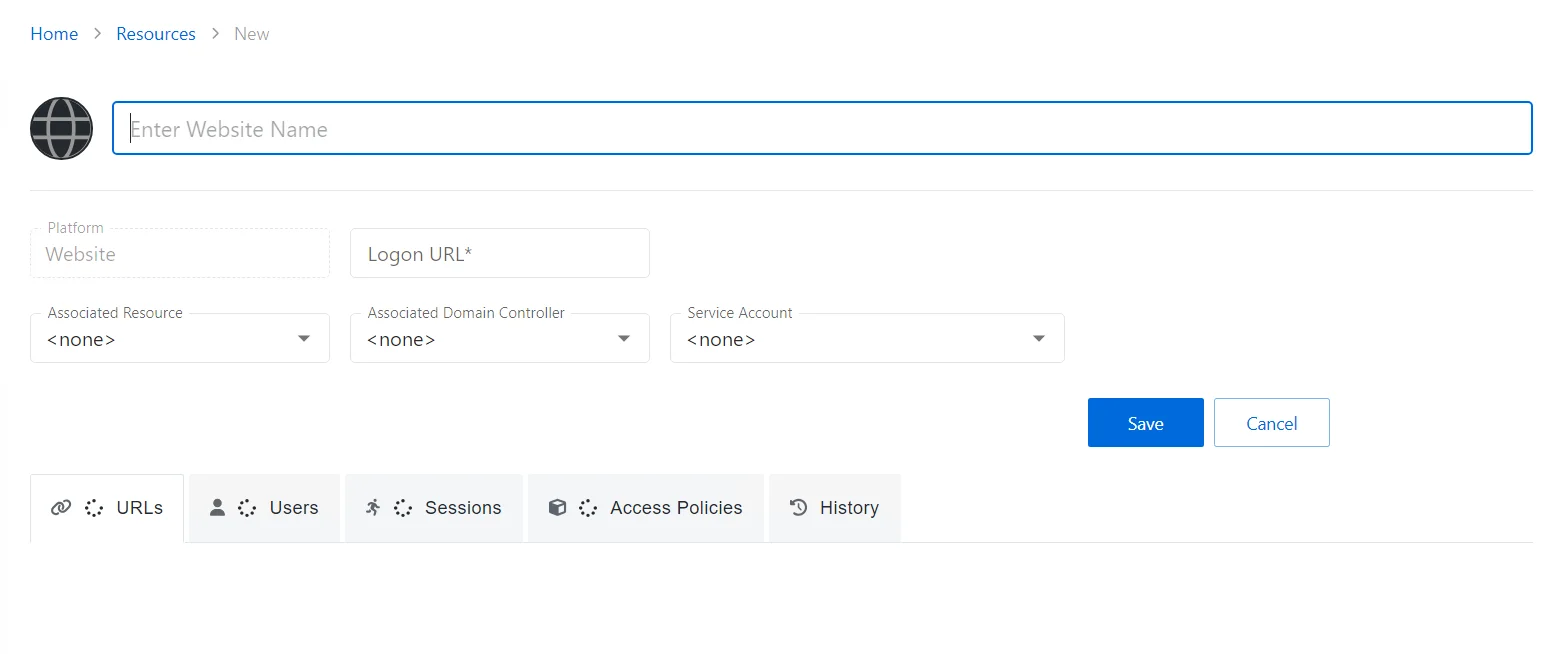The width and height of the screenshot is (1561, 654).
Task: Open the History tab
Action: 835,508
